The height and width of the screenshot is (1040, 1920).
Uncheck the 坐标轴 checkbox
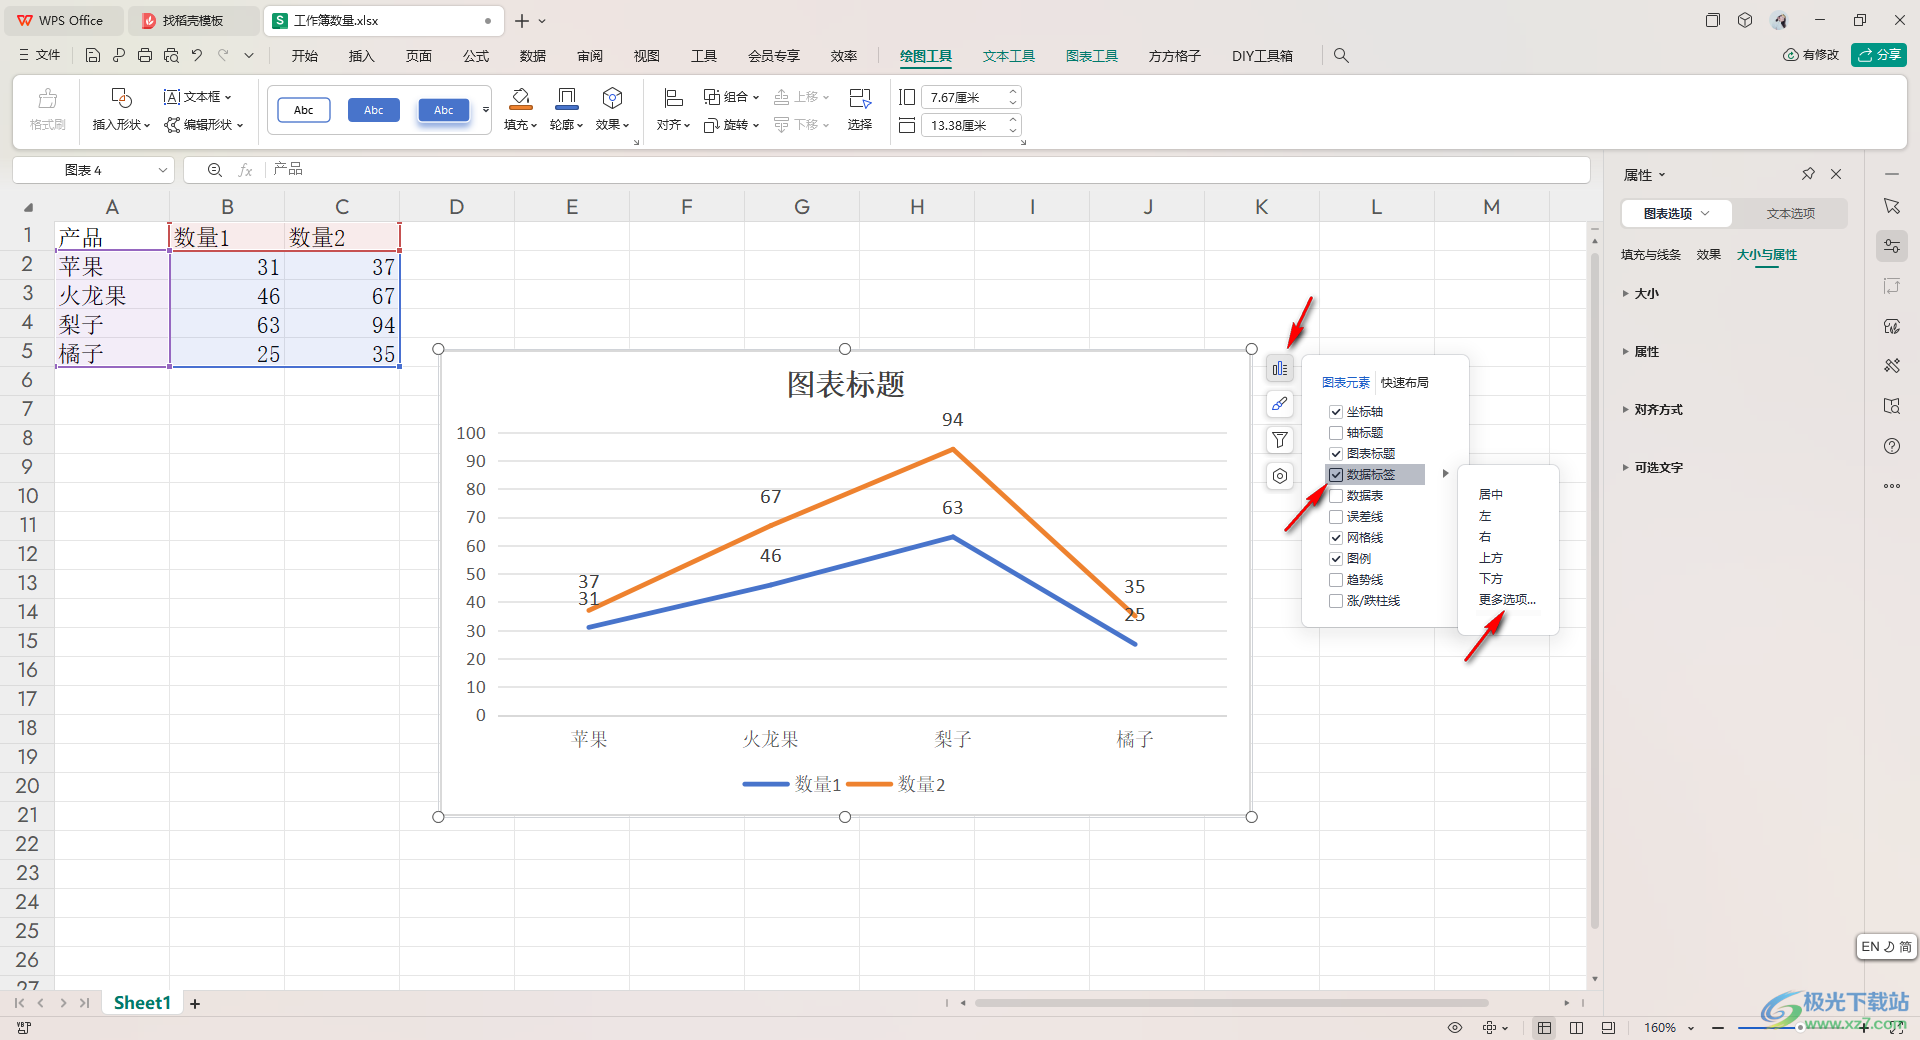[1336, 412]
